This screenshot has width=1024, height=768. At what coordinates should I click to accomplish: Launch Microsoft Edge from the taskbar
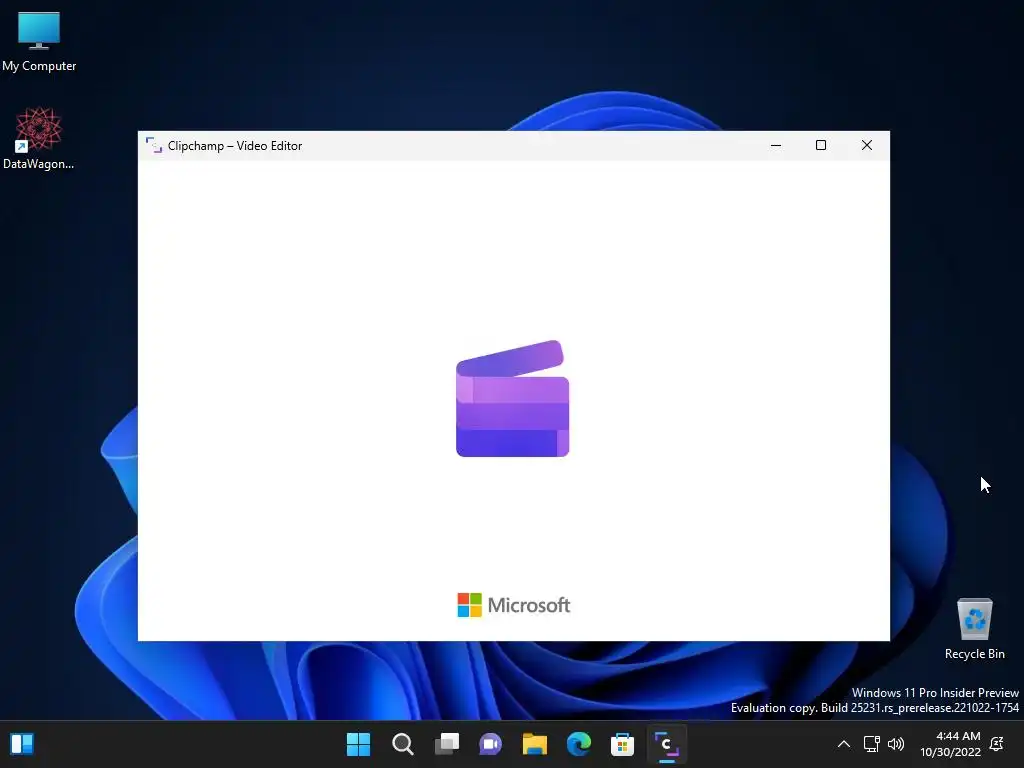pos(579,744)
